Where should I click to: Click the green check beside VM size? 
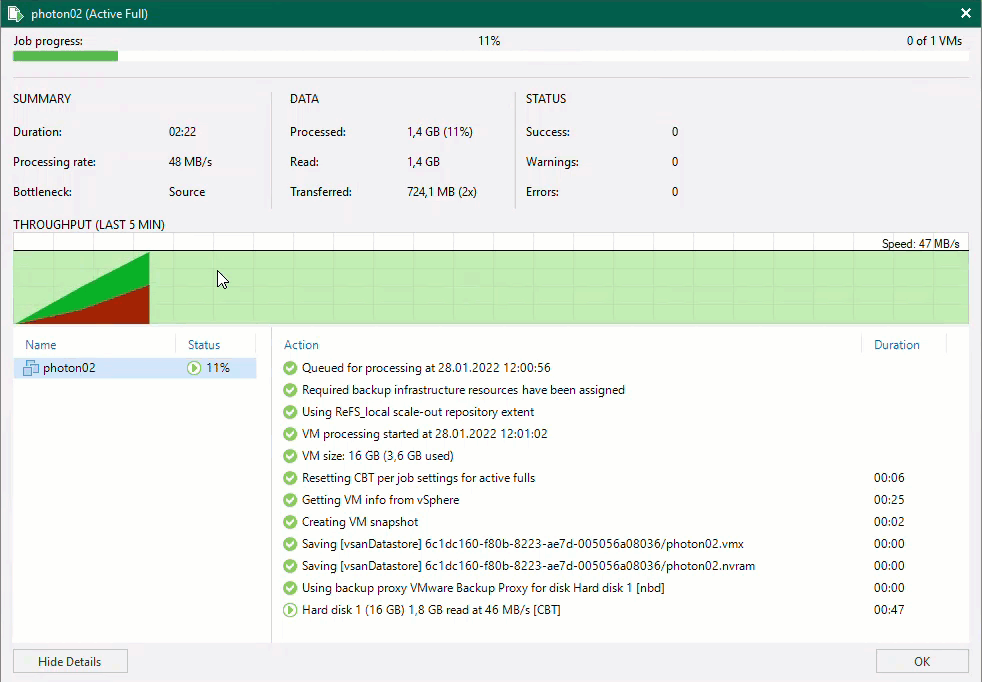pos(290,456)
